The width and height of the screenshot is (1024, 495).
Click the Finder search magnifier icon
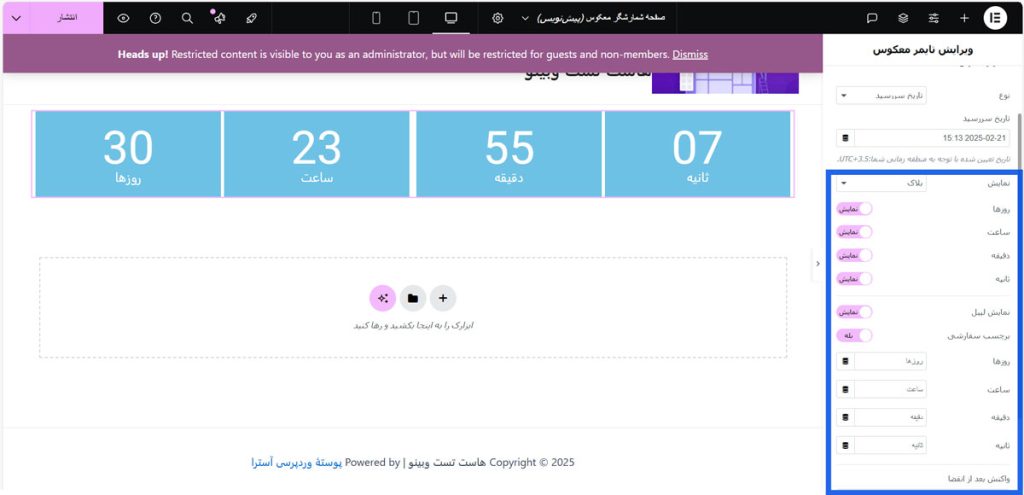click(x=188, y=18)
